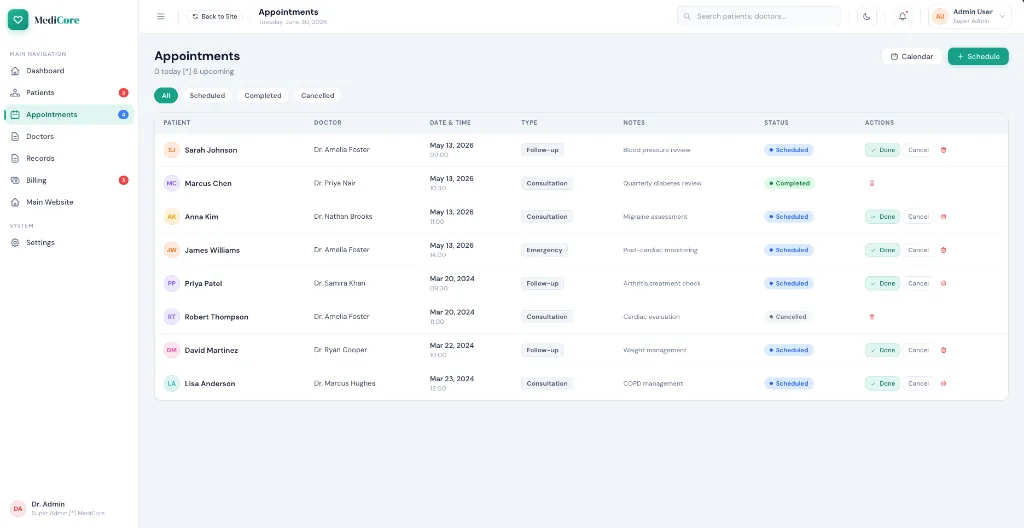Click David Martinez's DM avatar

tap(171, 350)
